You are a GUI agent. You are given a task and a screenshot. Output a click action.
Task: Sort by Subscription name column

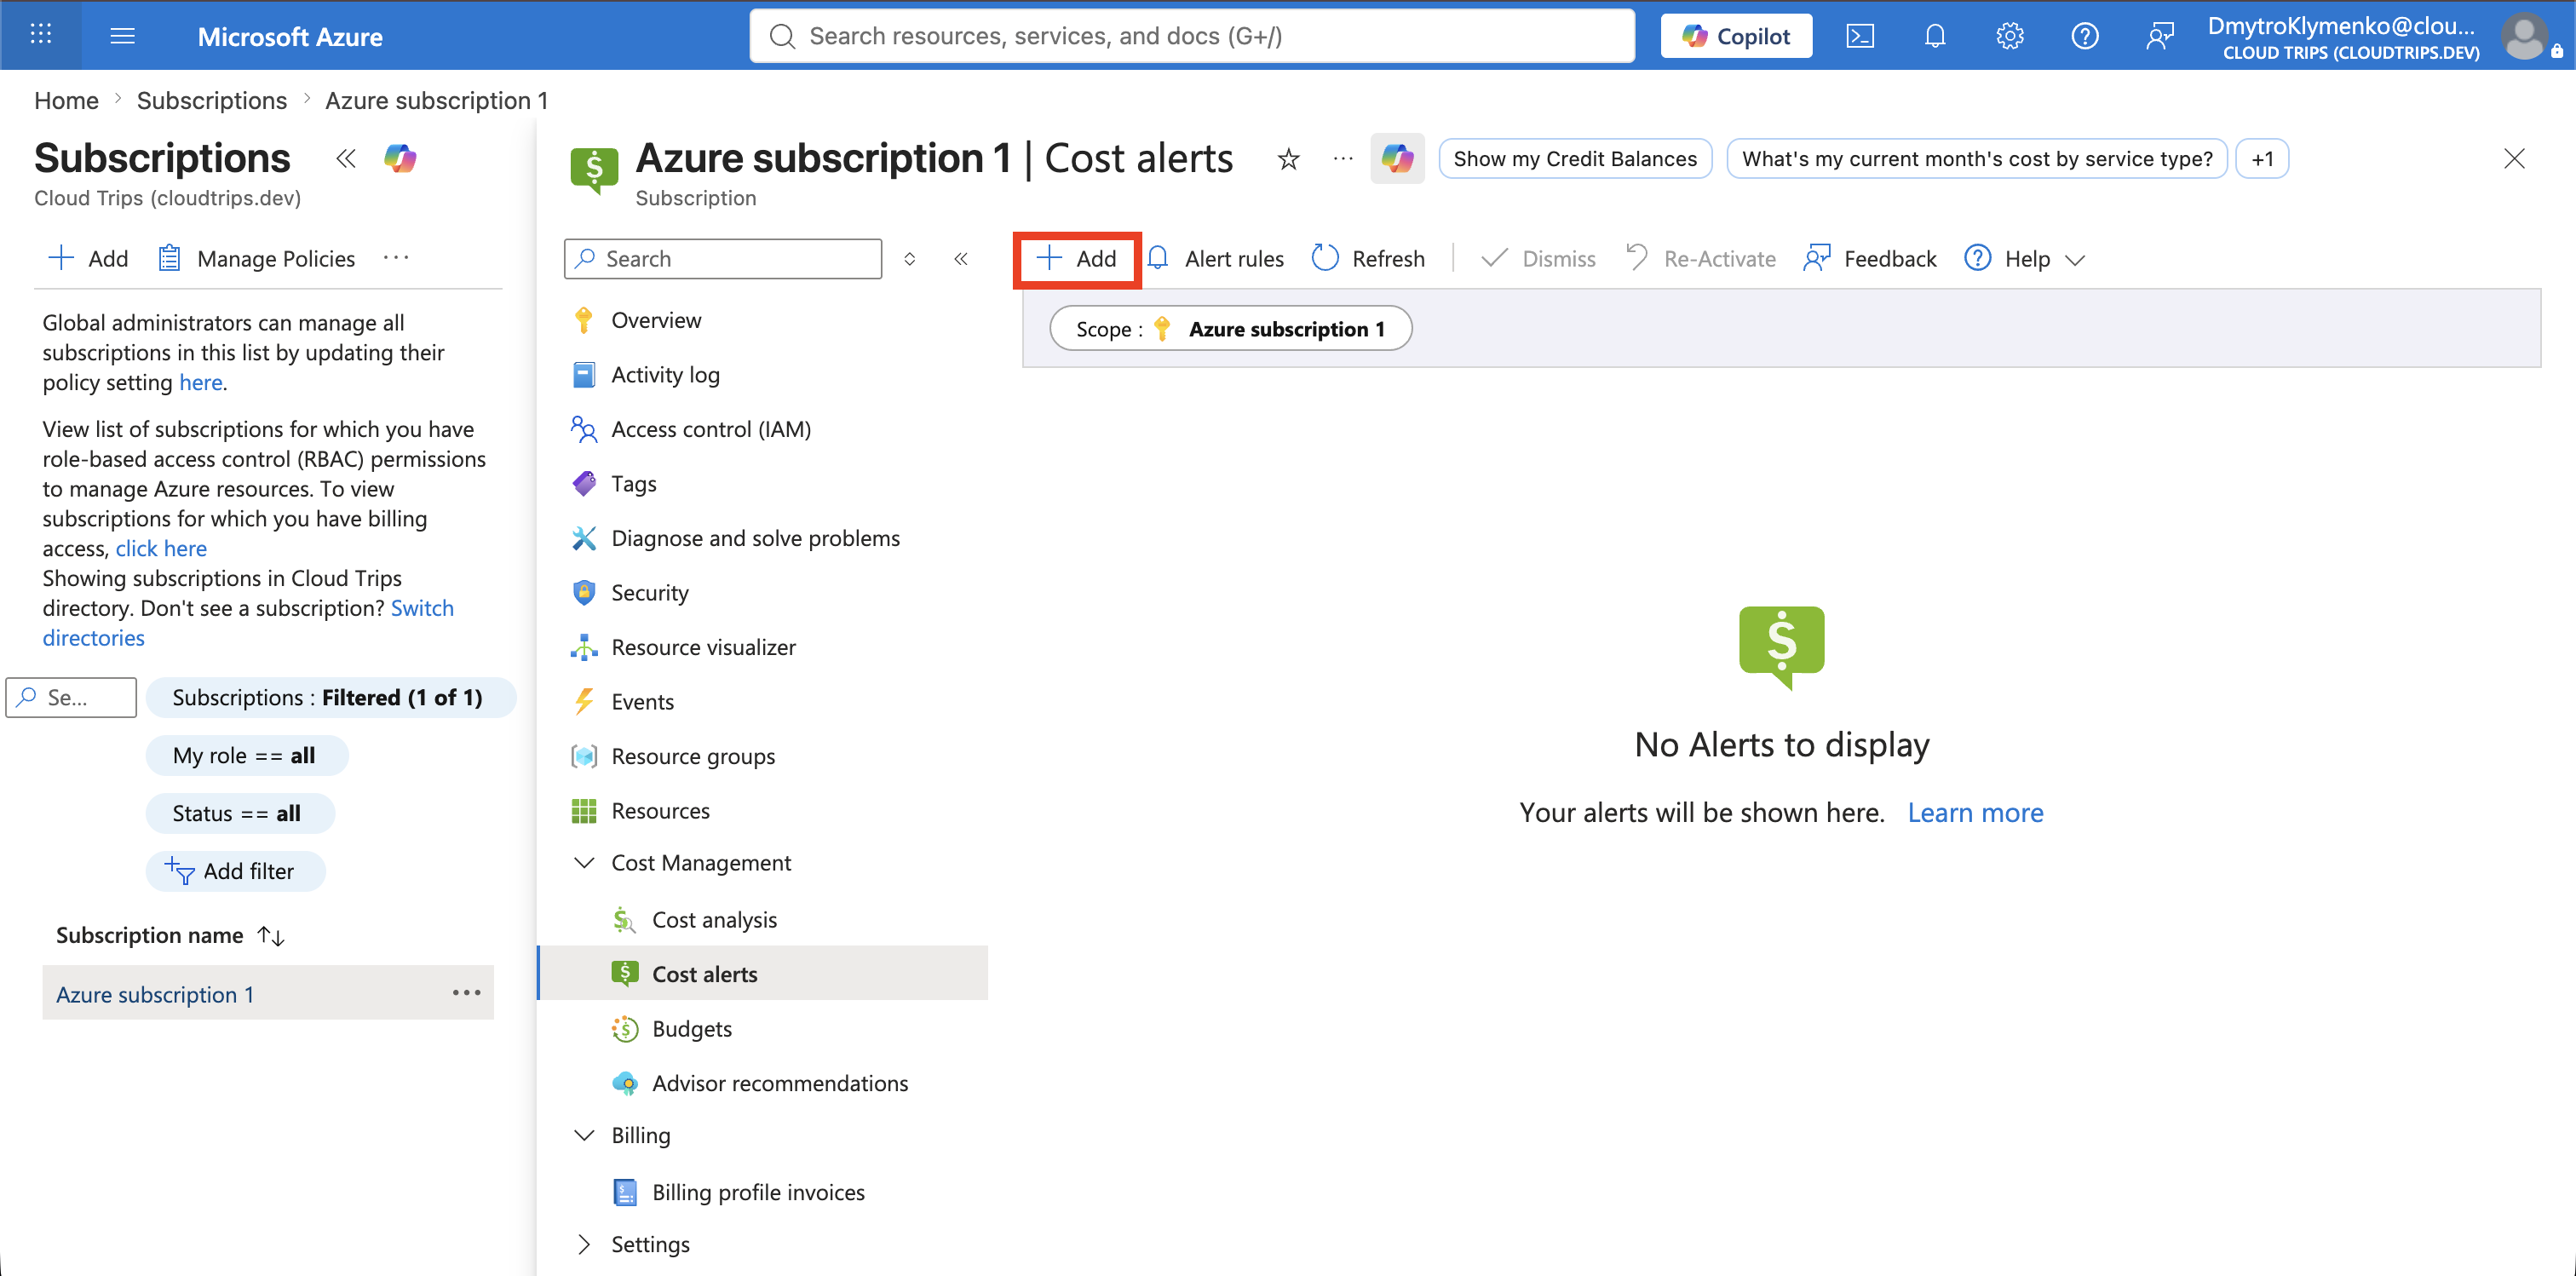170,935
